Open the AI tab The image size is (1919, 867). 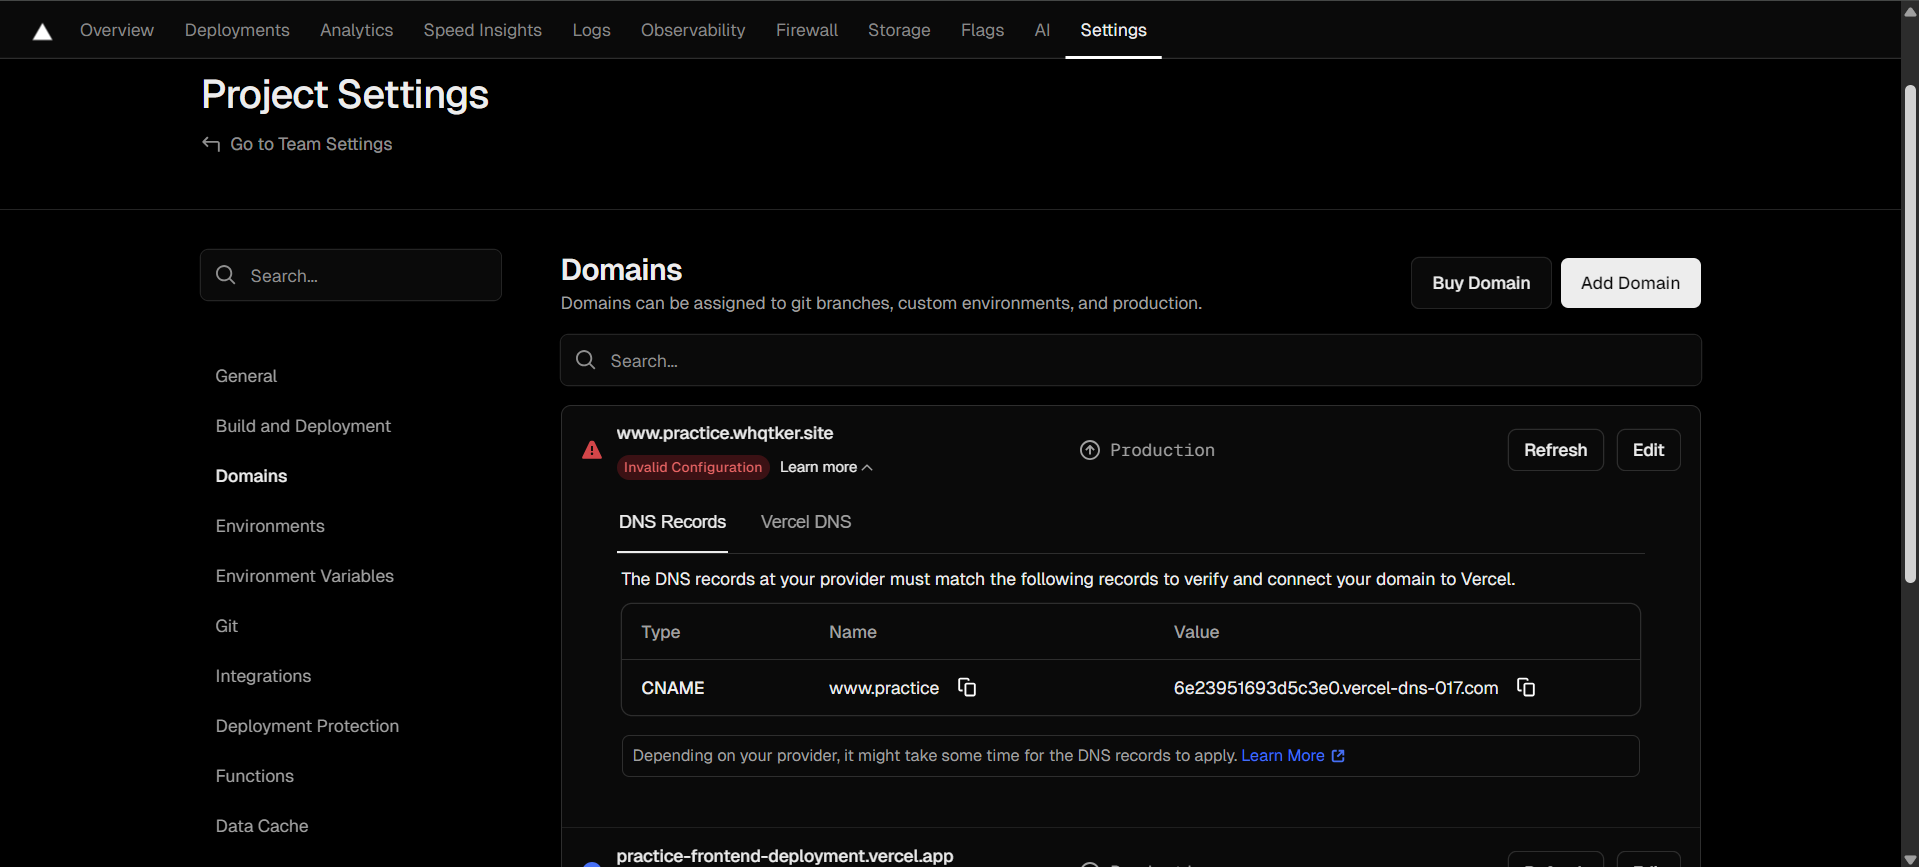(x=1042, y=30)
